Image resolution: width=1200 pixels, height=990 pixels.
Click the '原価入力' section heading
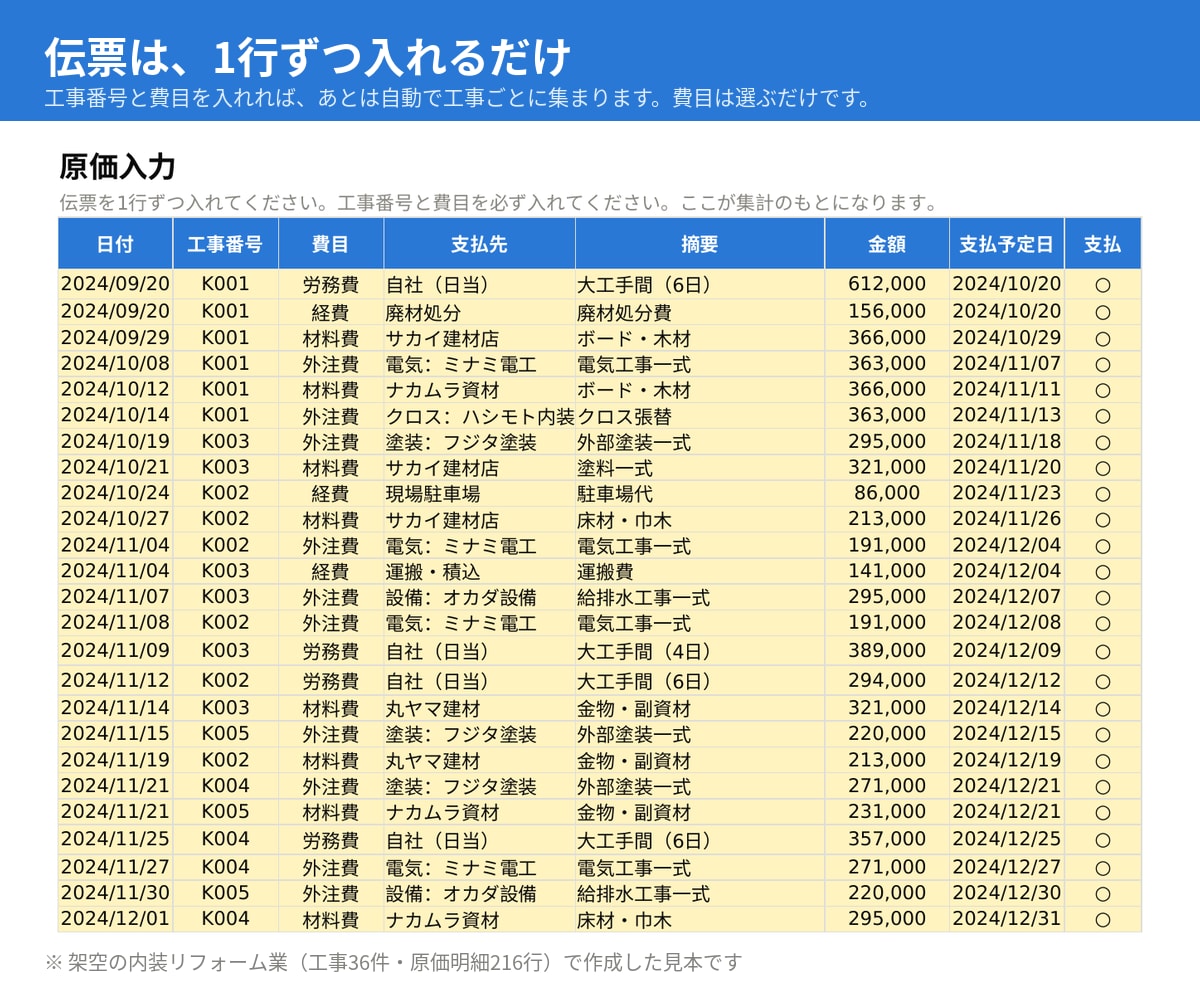pos(118,166)
